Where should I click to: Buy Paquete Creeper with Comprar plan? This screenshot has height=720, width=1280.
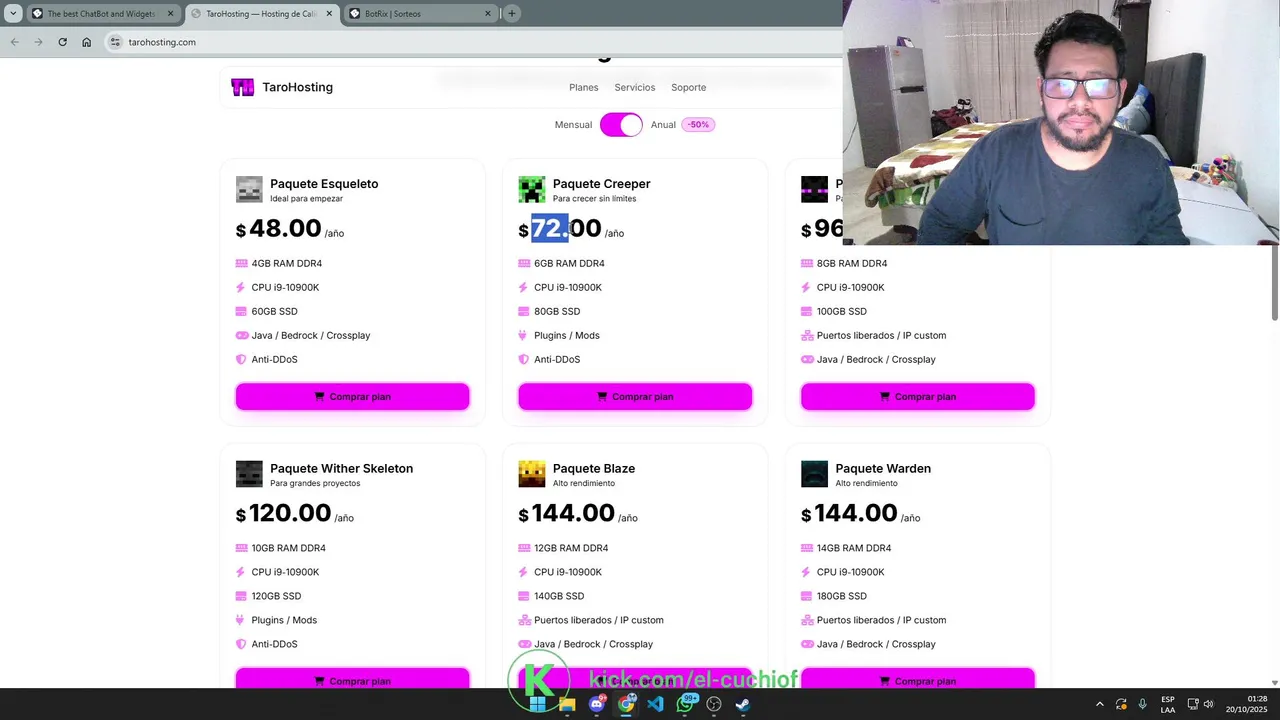pyautogui.click(x=635, y=397)
